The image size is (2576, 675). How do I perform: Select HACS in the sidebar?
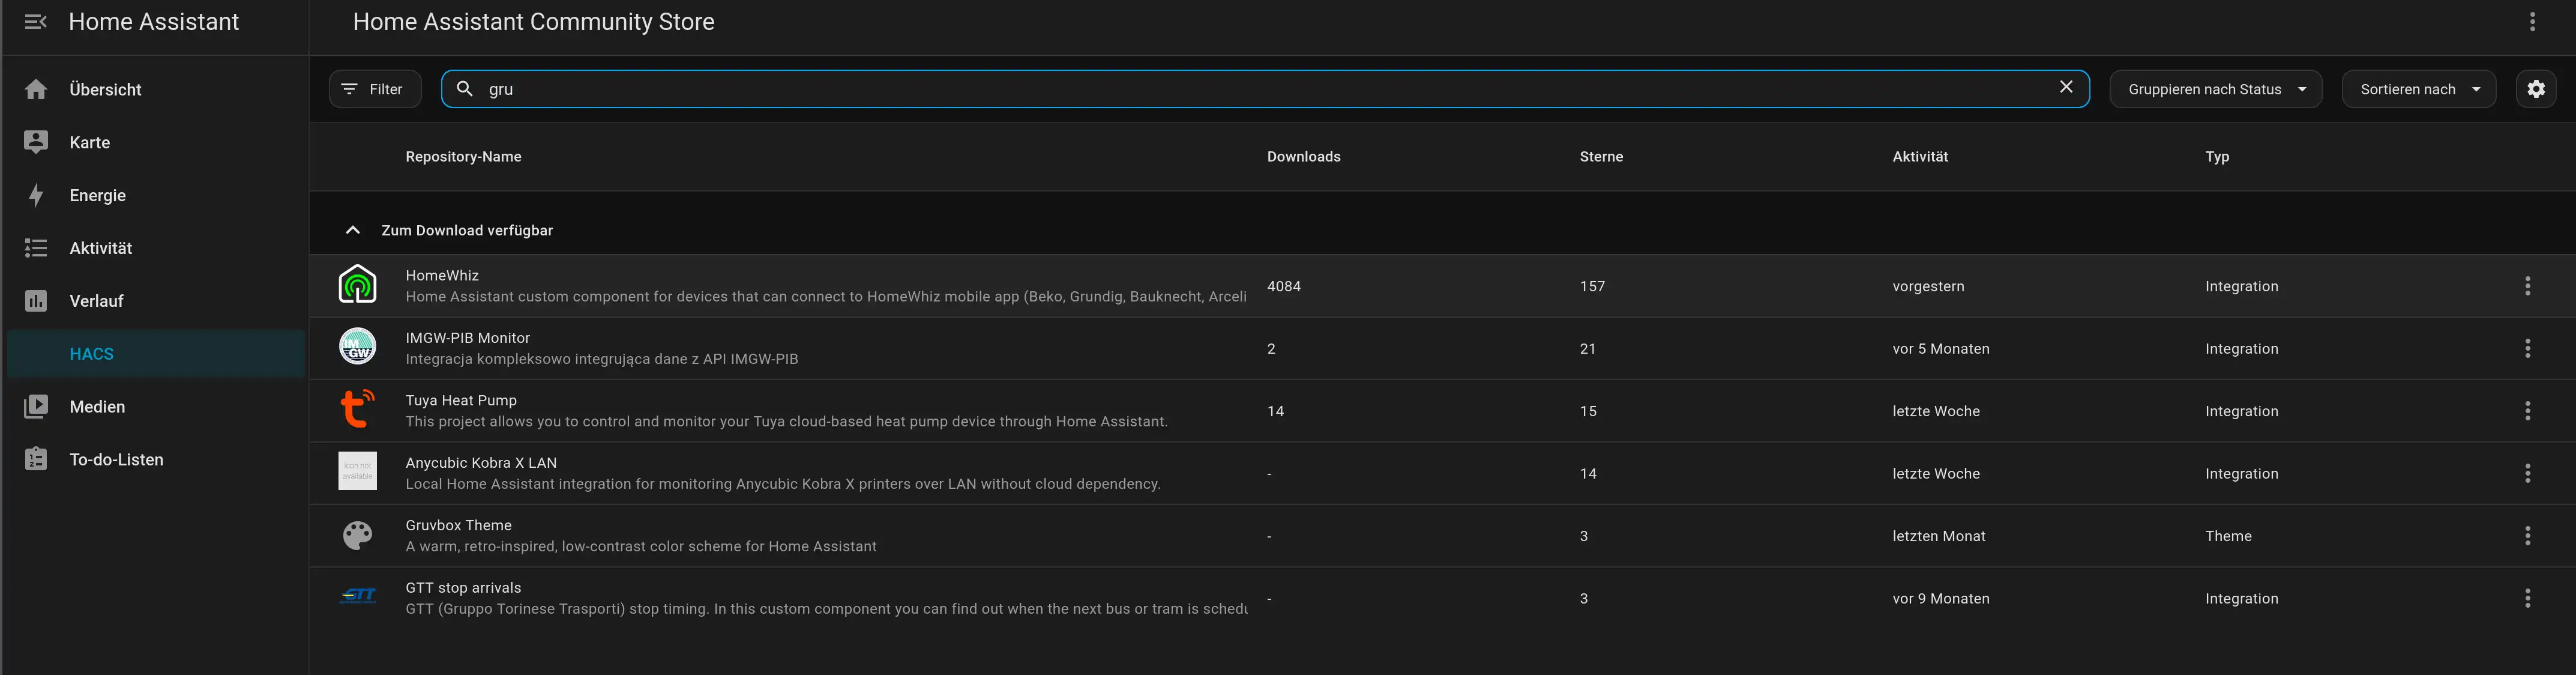155,354
